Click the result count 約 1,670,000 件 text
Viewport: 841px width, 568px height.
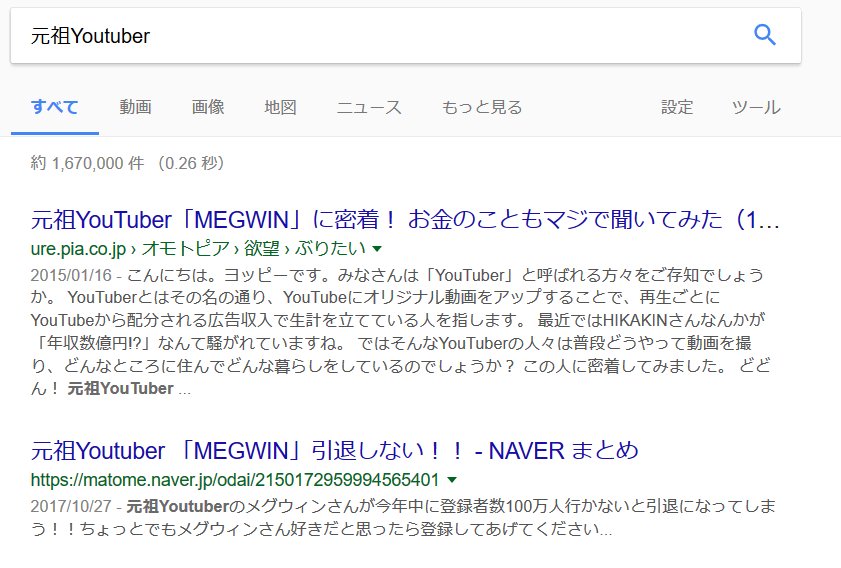[x=87, y=163]
